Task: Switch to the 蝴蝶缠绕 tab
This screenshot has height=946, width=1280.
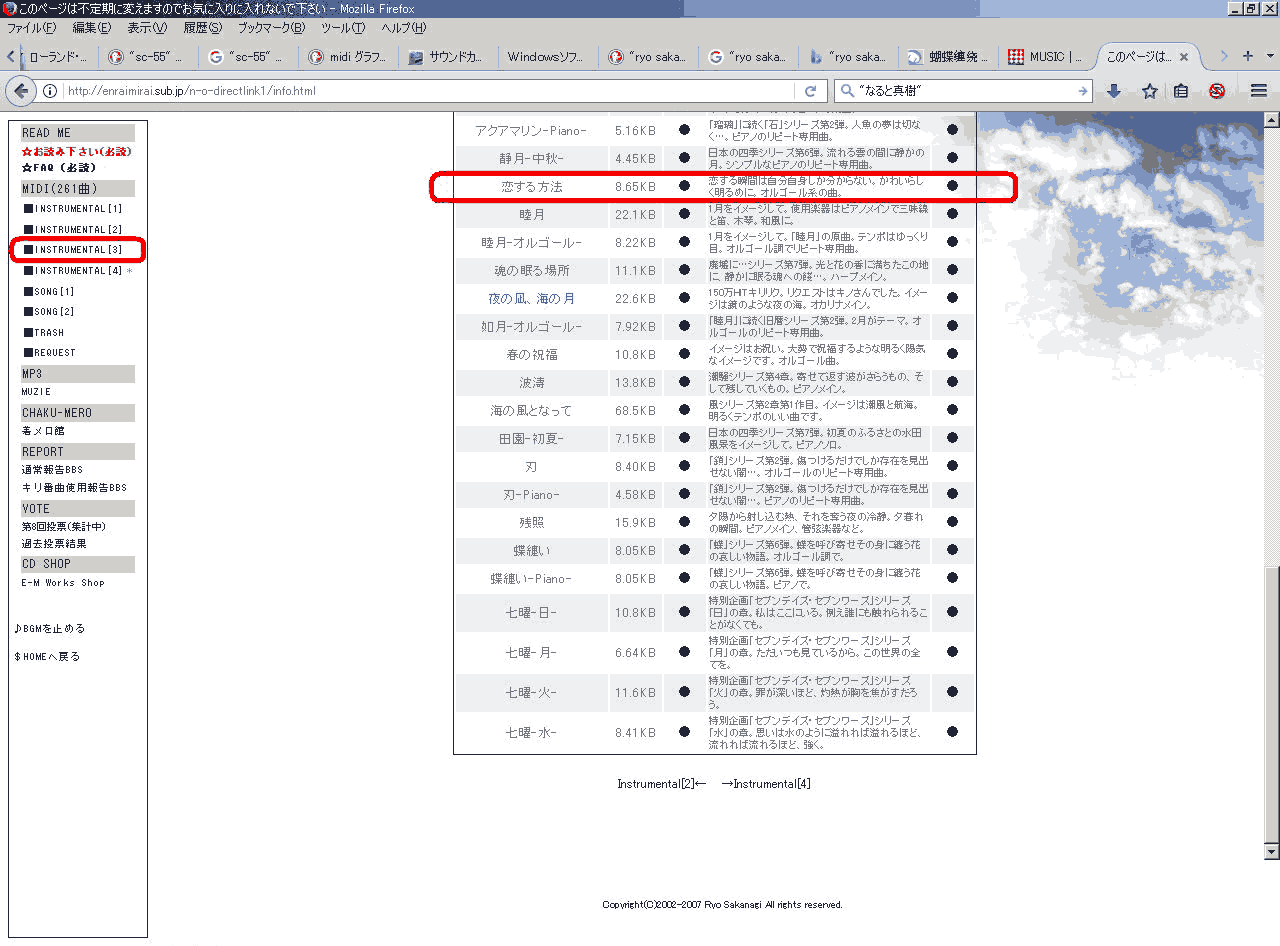Action: [947, 57]
